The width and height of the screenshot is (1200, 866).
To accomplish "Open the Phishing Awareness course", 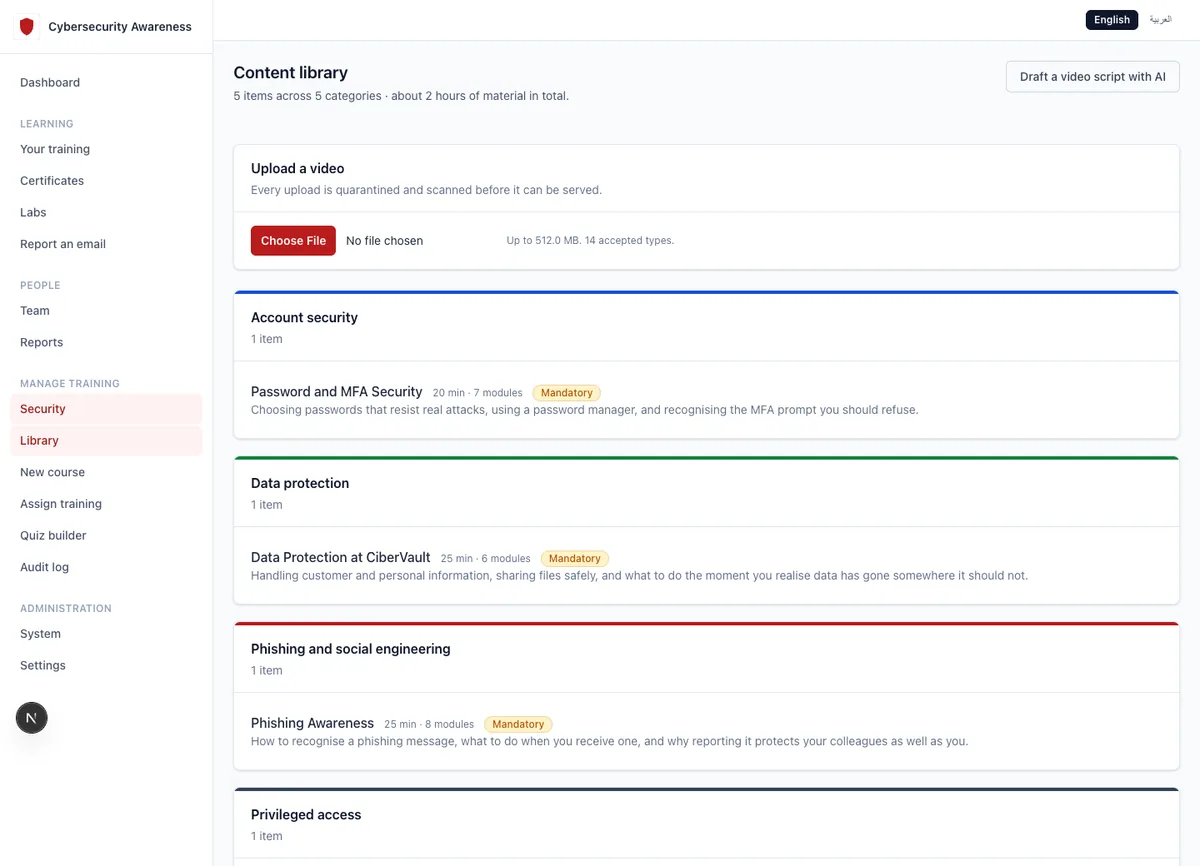I will 312,723.
